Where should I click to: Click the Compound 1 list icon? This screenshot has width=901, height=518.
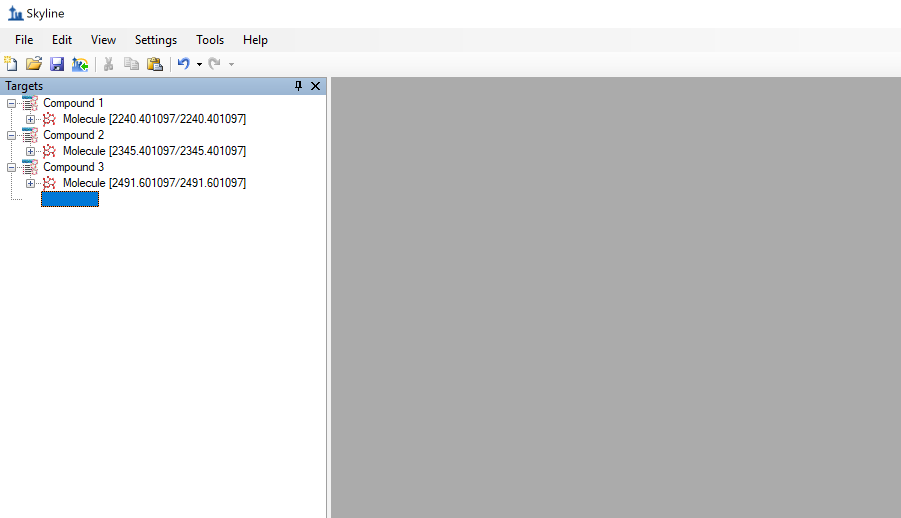[x=30, y=103]
